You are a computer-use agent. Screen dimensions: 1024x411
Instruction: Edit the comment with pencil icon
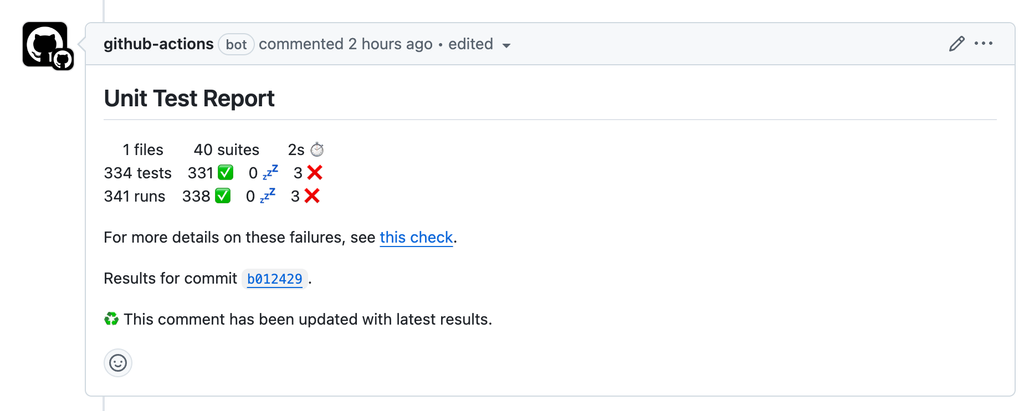[956, 44]
